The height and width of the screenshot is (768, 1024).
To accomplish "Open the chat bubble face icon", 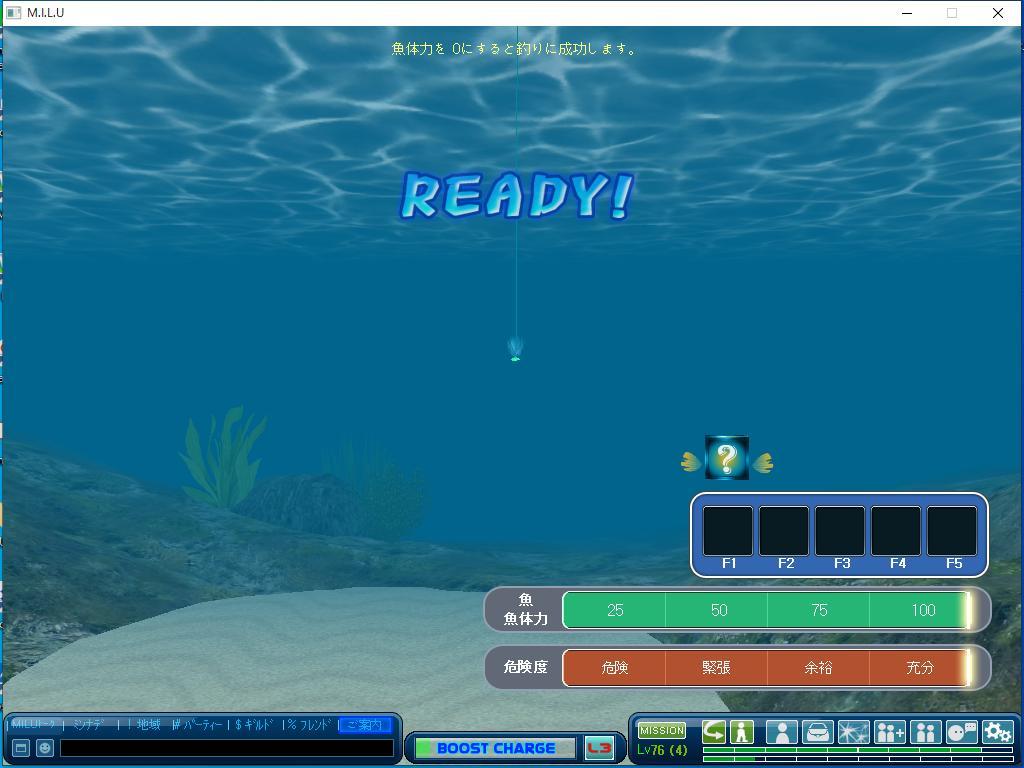I will click(961, 733).
